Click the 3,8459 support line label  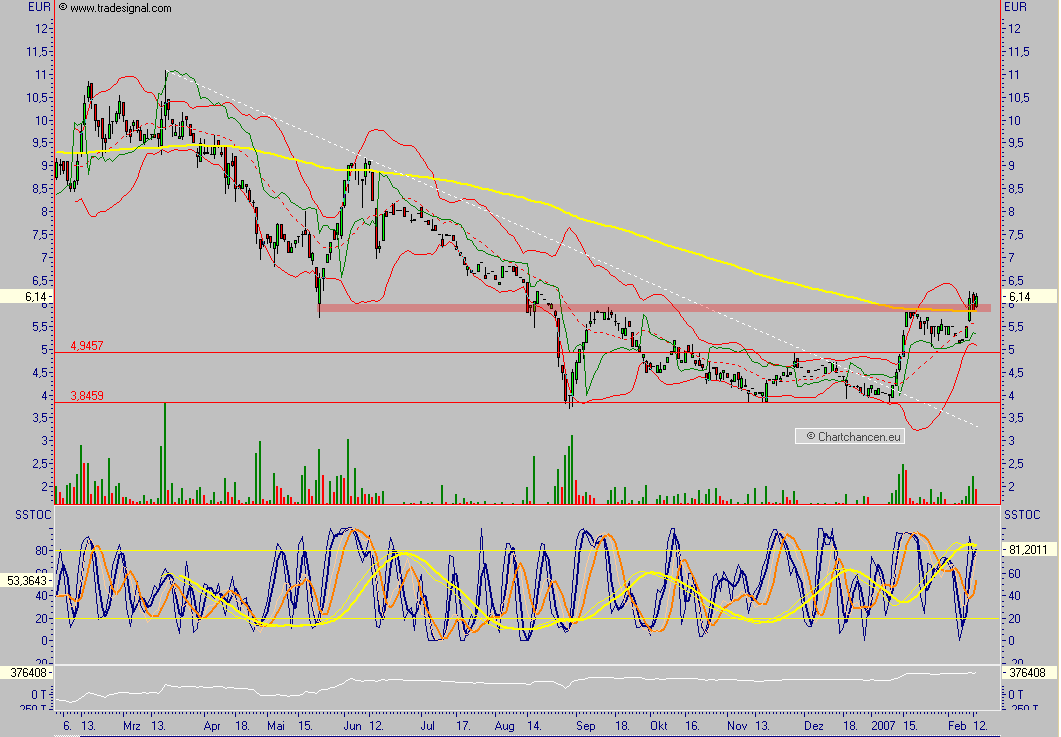[85, 395]
